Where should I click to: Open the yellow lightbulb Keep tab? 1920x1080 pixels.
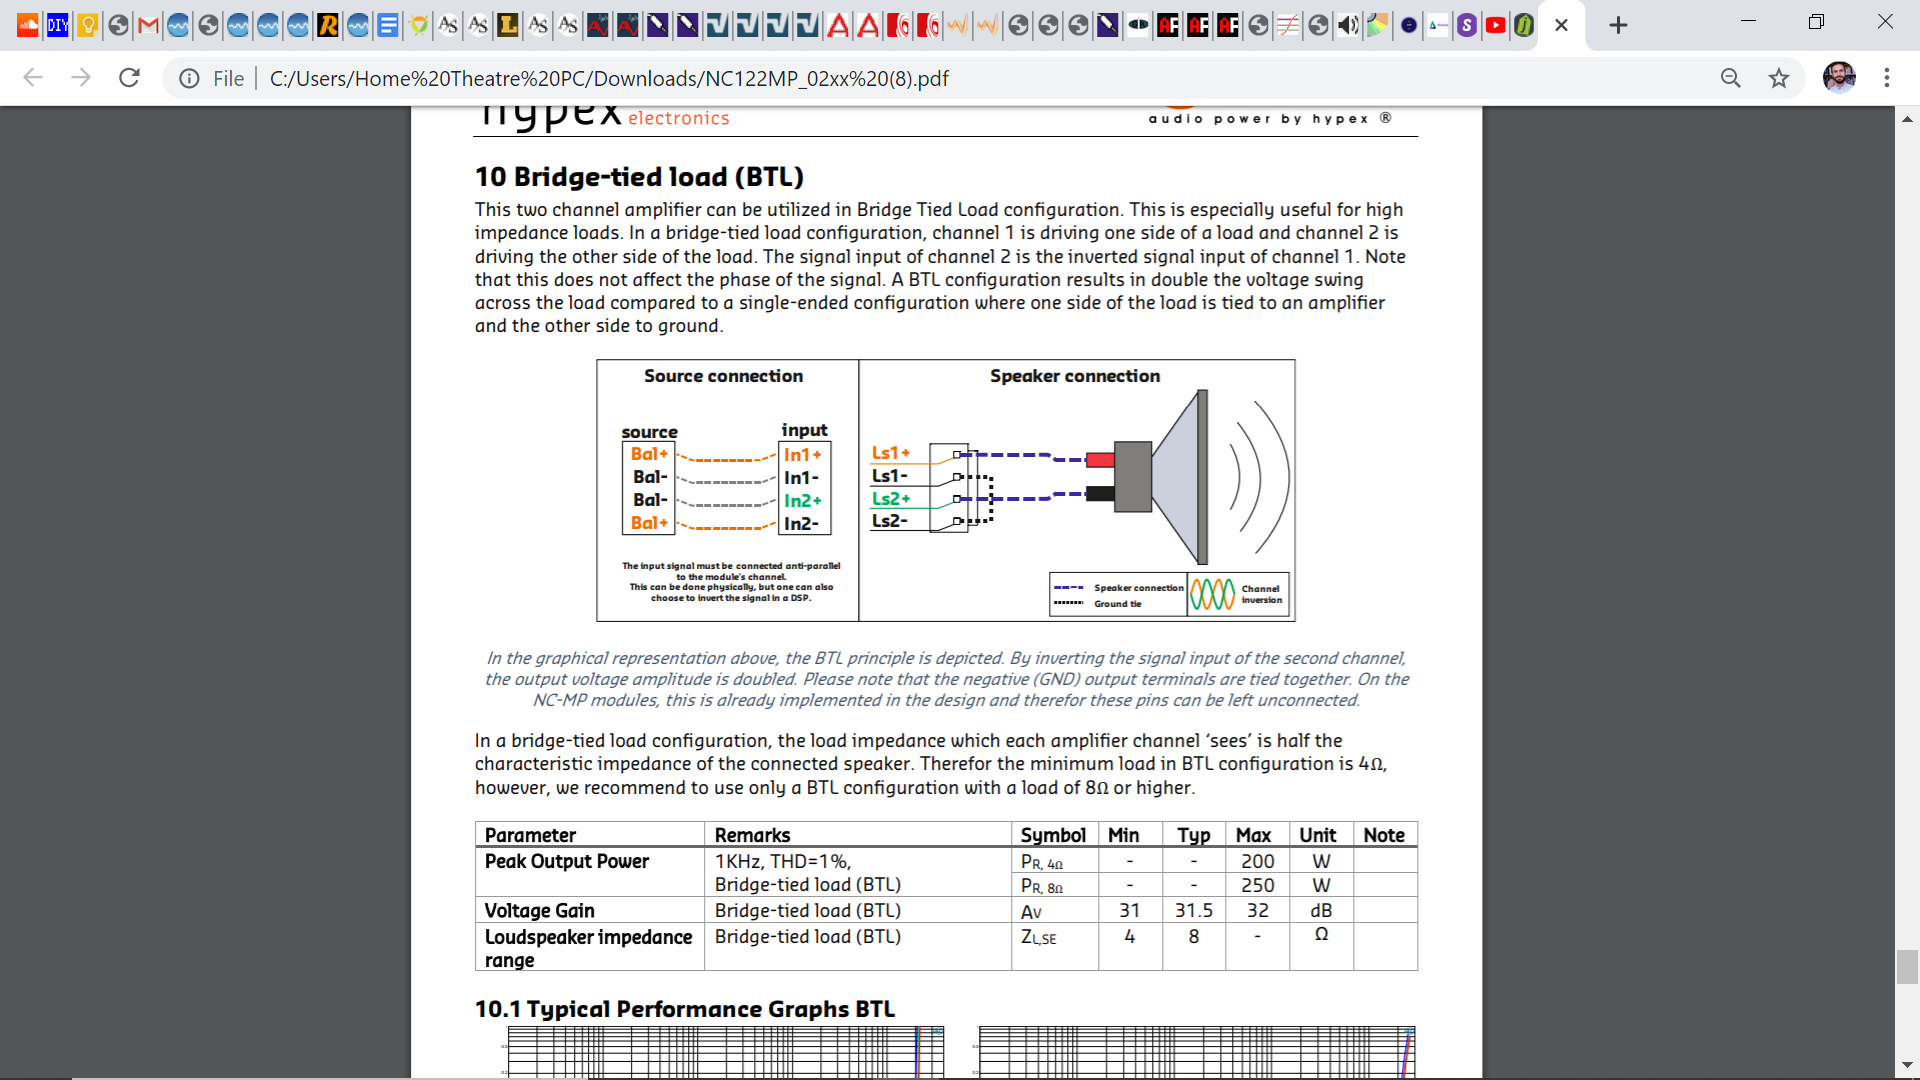click(x=88, y=26)
